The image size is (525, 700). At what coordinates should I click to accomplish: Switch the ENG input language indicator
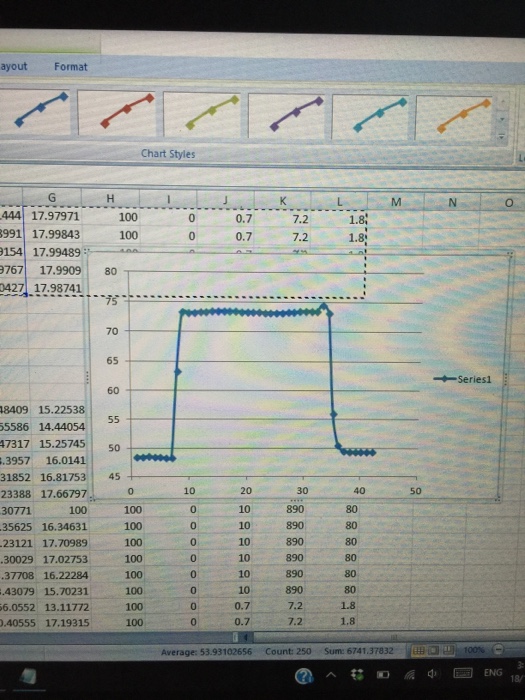click(493, 672)
